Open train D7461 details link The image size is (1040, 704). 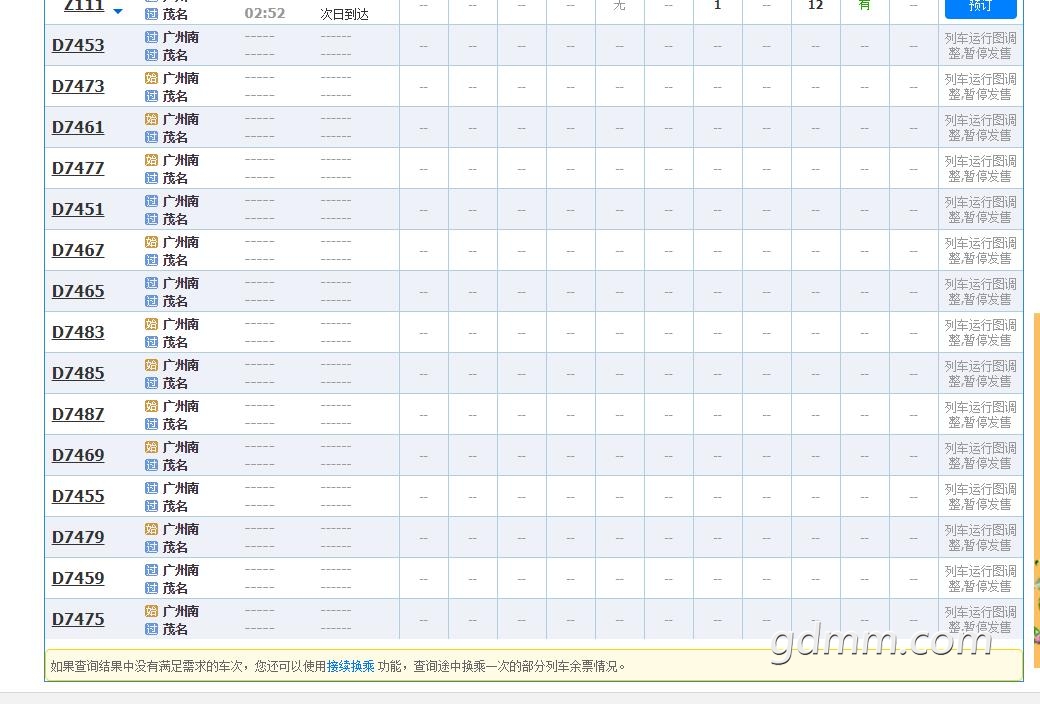[78, 127]
